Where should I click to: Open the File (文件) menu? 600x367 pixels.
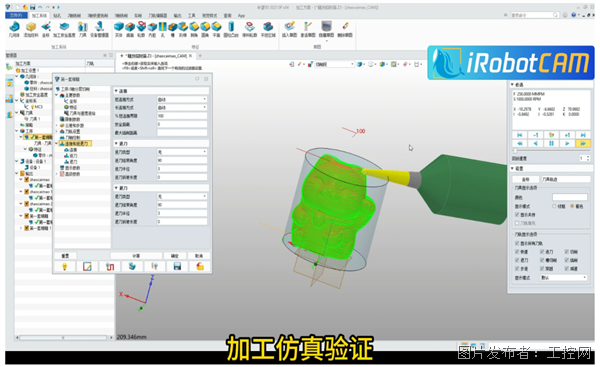tap(16, 15)
